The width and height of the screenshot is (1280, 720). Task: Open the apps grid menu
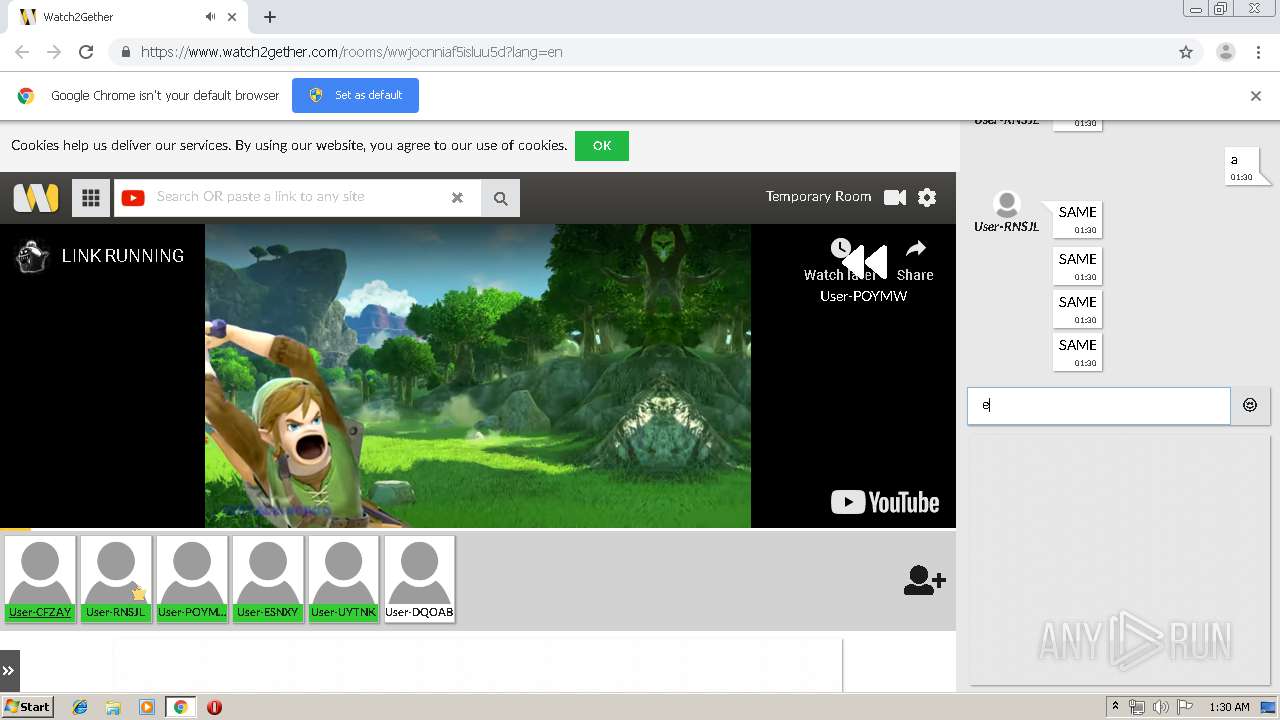[90, 197]
